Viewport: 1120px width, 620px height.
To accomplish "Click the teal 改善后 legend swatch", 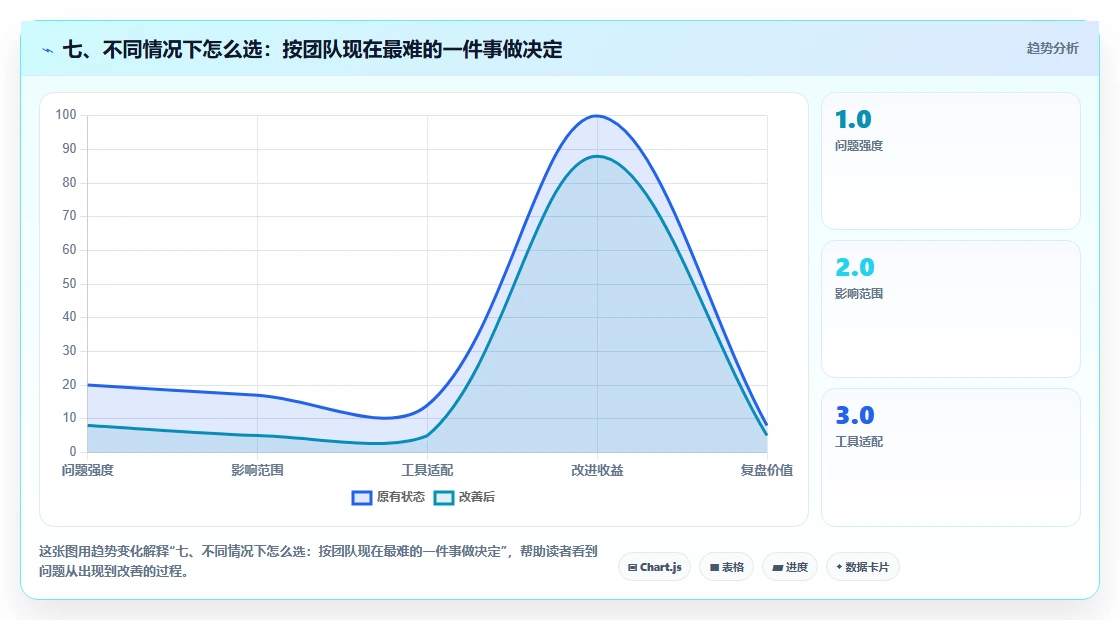I will coord(444,498).
